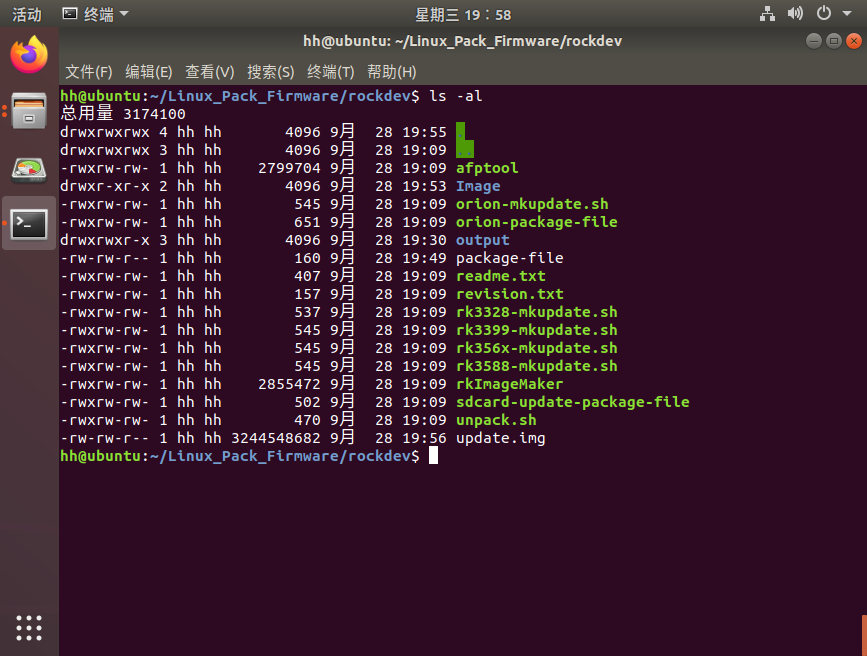867x656 pixels.
Task: Open the 文件(F) menu
Action: pos(89,71)
